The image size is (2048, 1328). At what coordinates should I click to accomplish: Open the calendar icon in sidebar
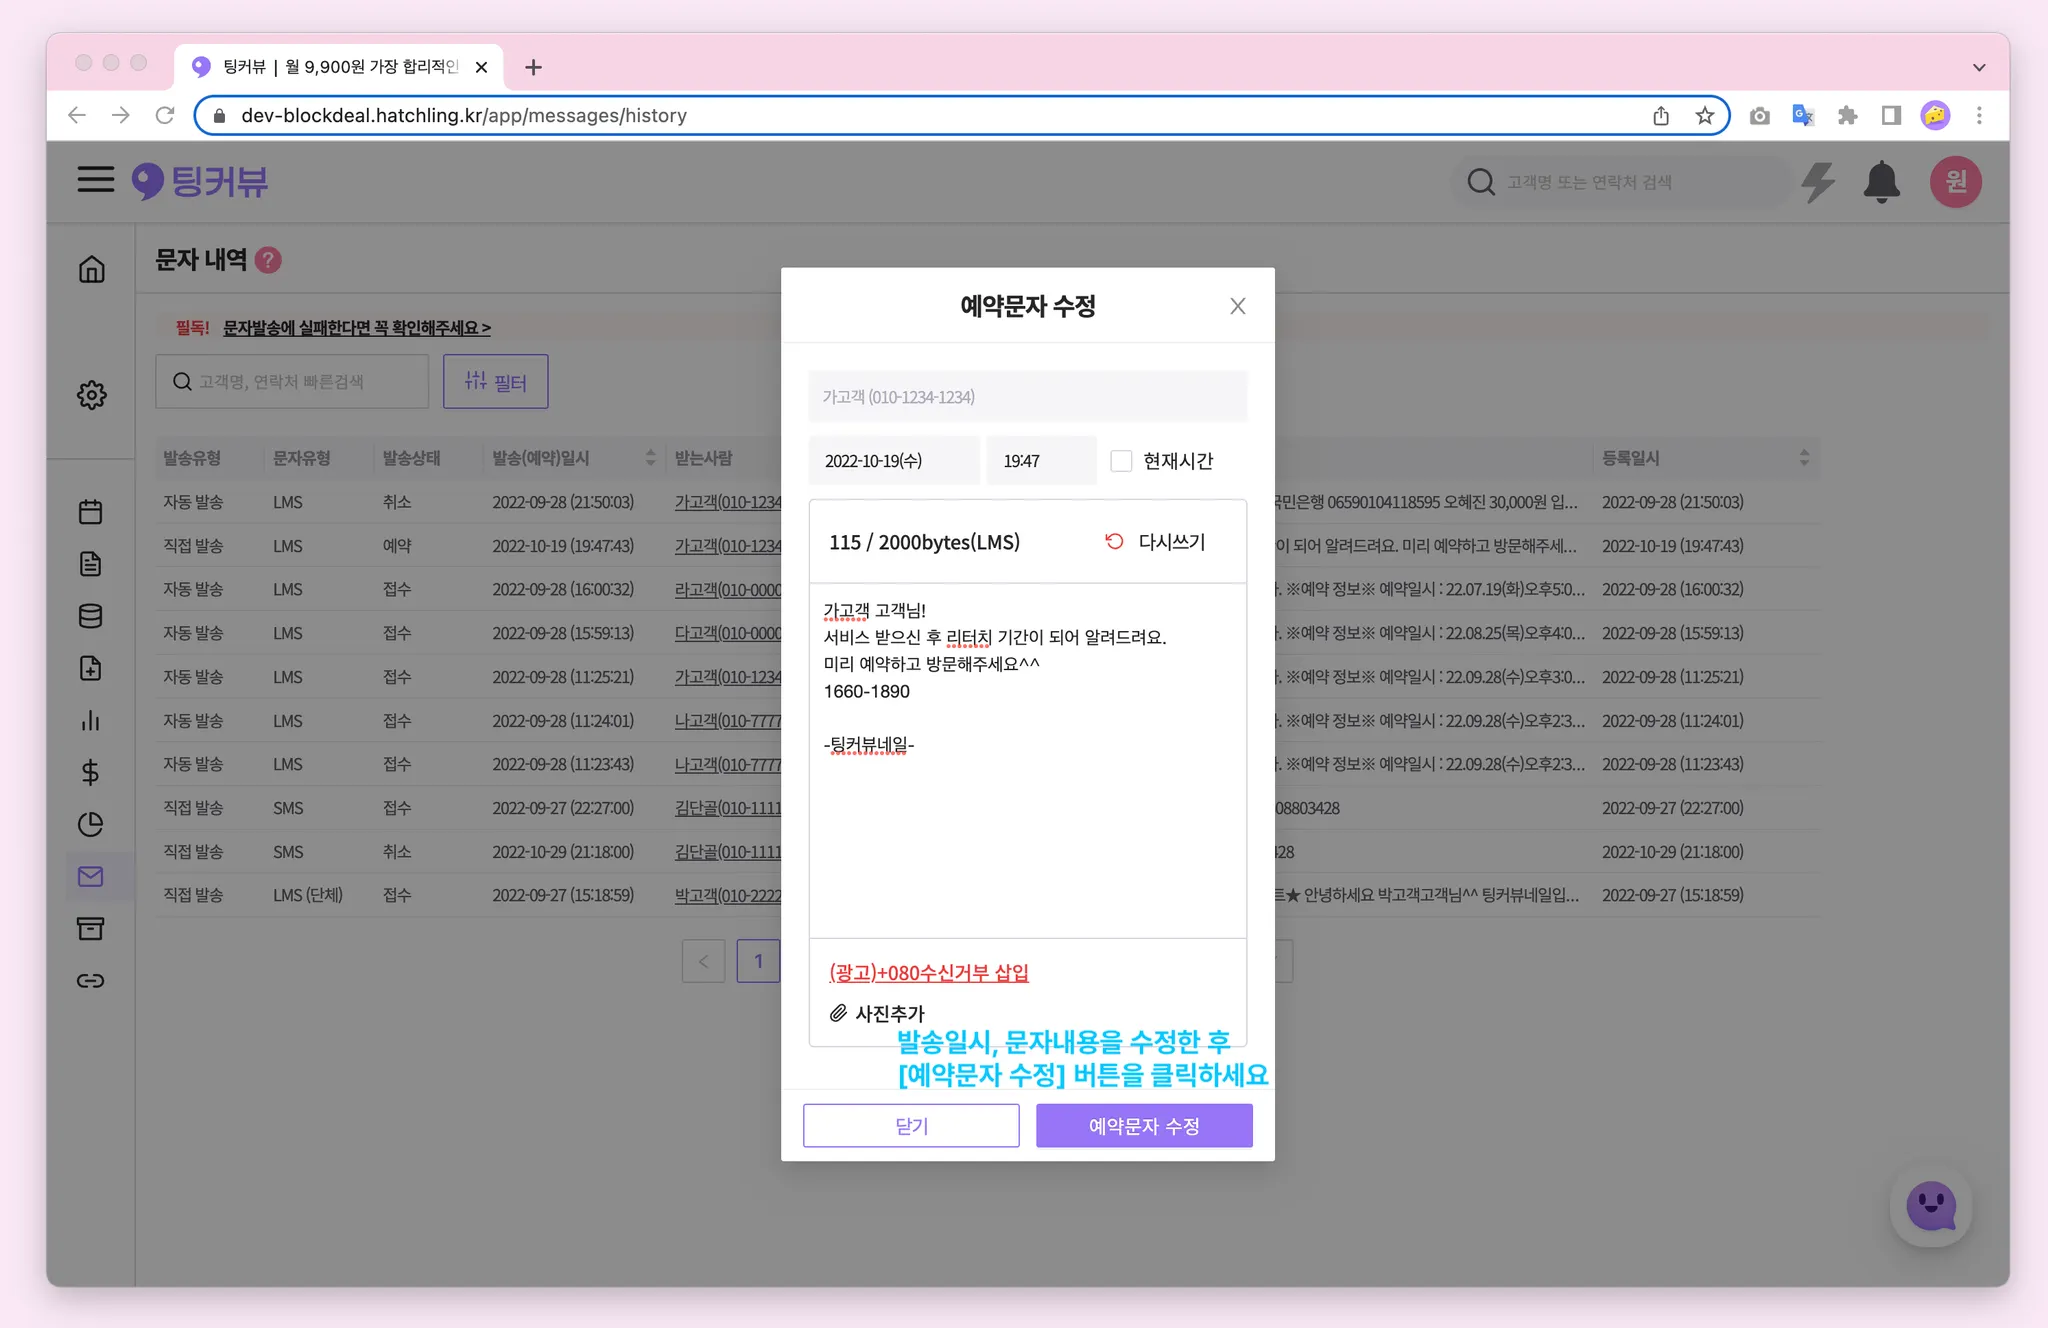click(91, 512)
